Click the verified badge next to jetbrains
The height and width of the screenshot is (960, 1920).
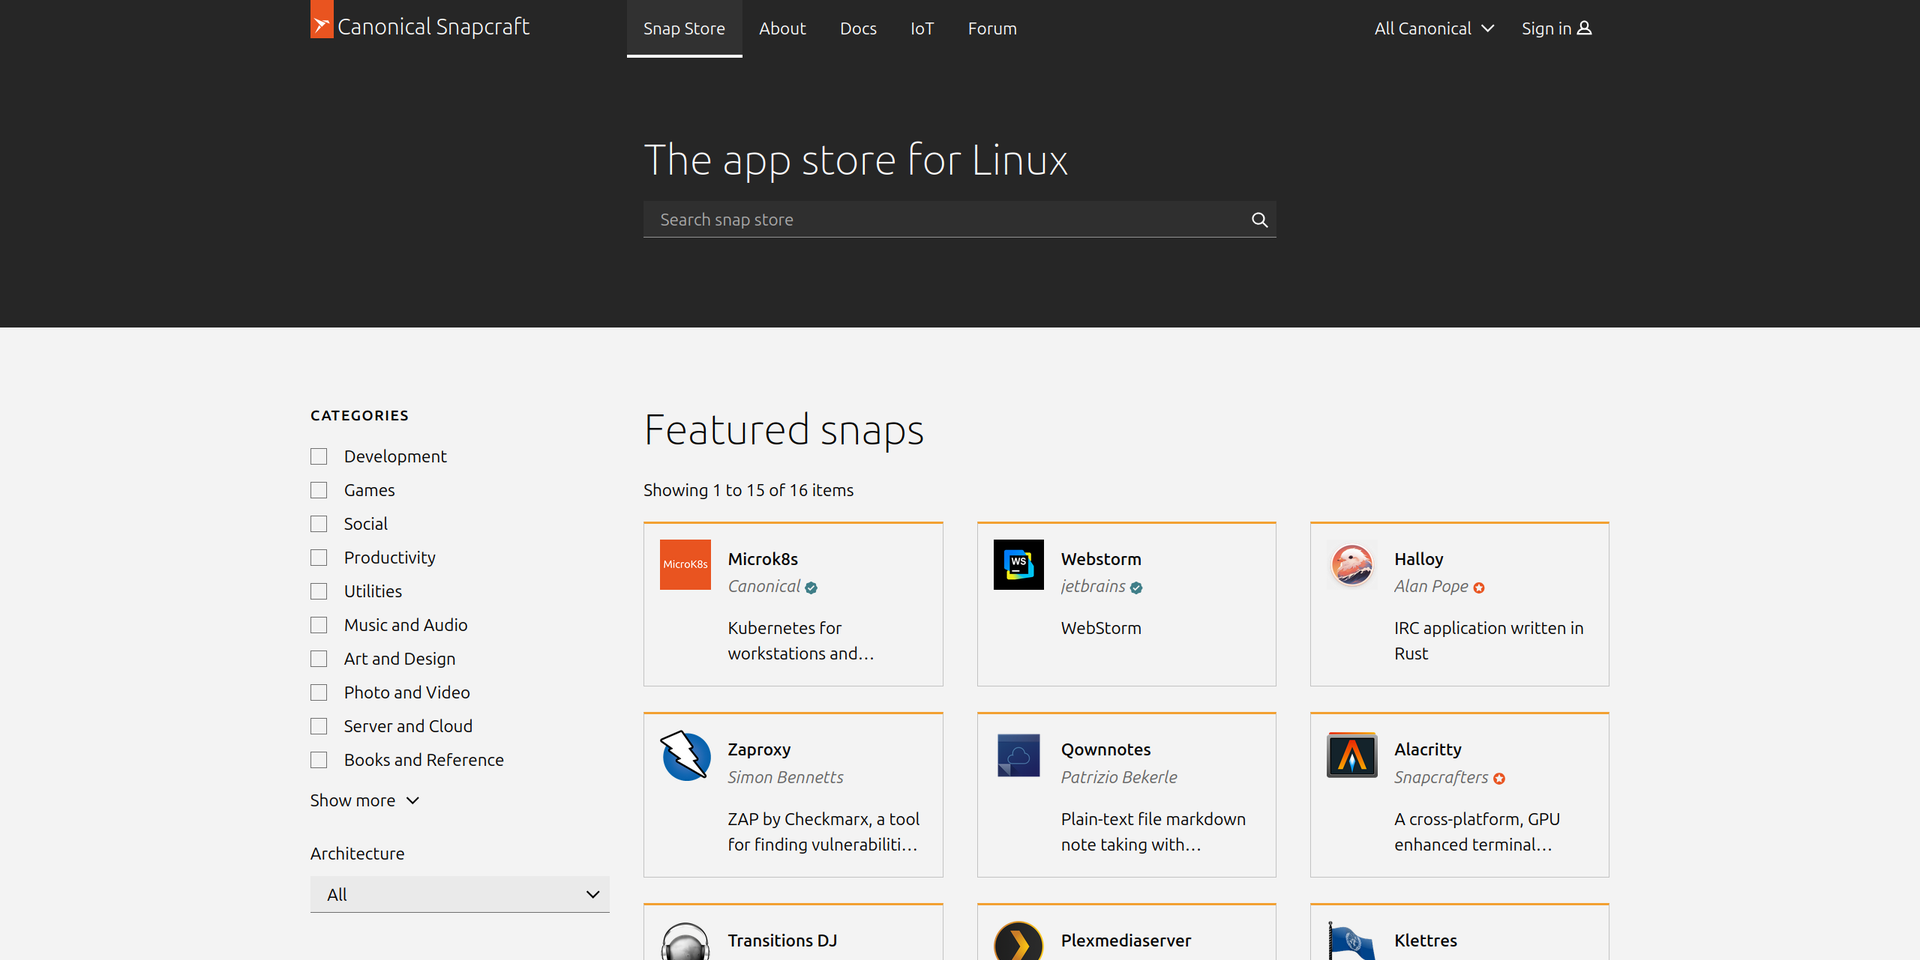click(x=1136, y=588)
